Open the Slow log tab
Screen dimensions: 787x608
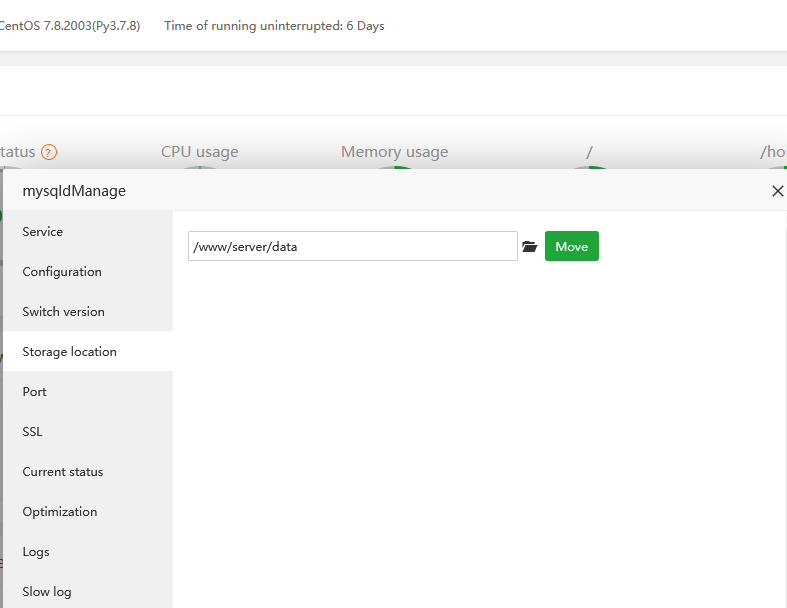pyautogui.click(x=47, y=591)
